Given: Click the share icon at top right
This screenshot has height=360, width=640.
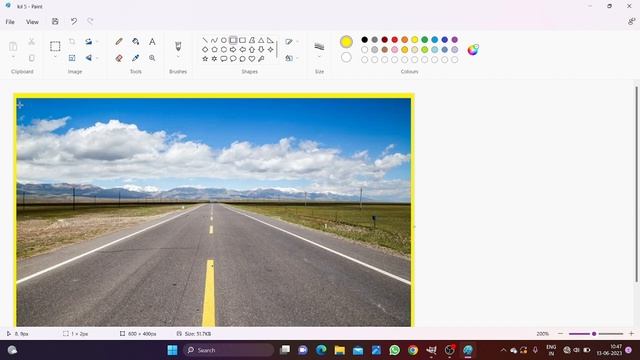Looking at the screenshot, I should [x=631, y=22].
